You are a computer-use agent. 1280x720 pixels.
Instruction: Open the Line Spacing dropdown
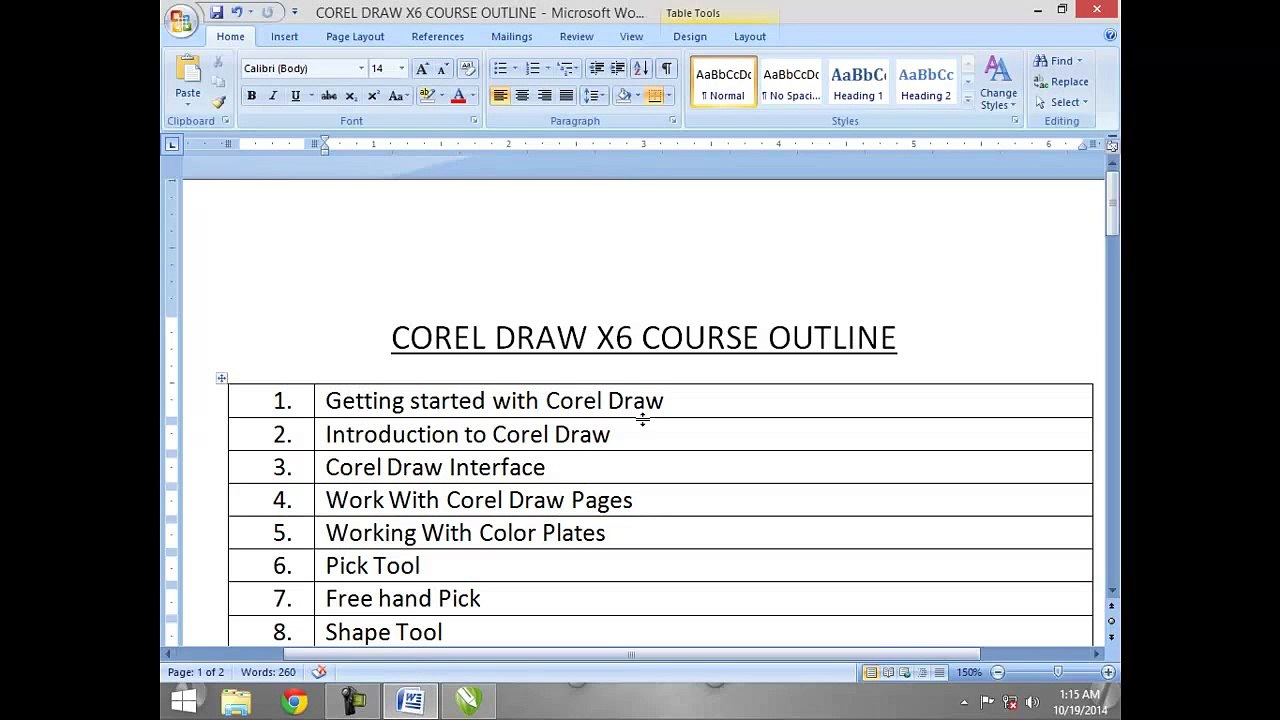[592, 96]
